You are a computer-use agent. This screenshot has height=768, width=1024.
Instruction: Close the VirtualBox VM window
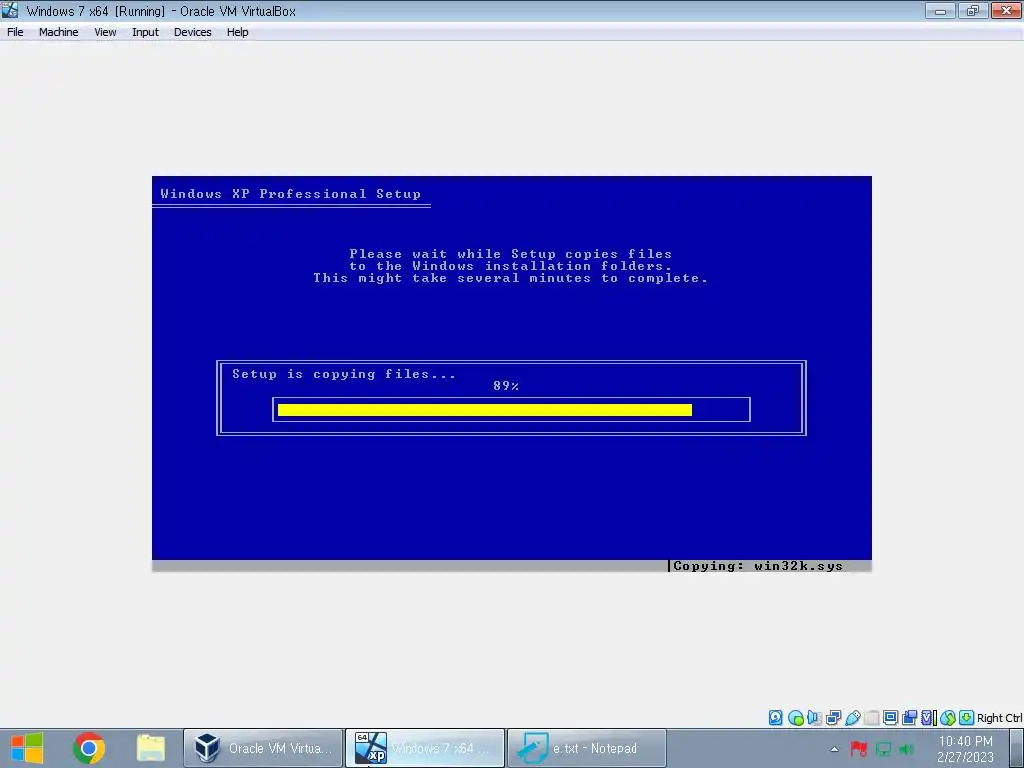(1006, 10)
